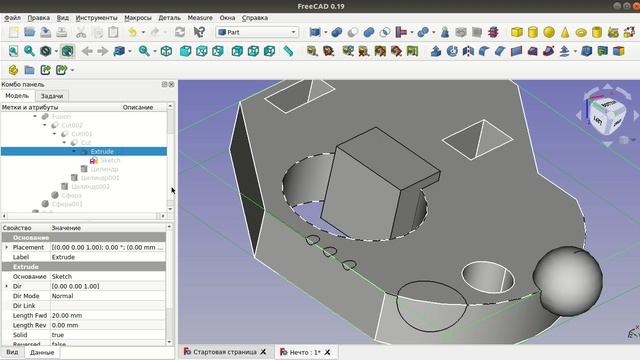Select Цилиндр001 in model tree
Screen dimensions: 640x360
pyautogui.click(x=100, y=178)
